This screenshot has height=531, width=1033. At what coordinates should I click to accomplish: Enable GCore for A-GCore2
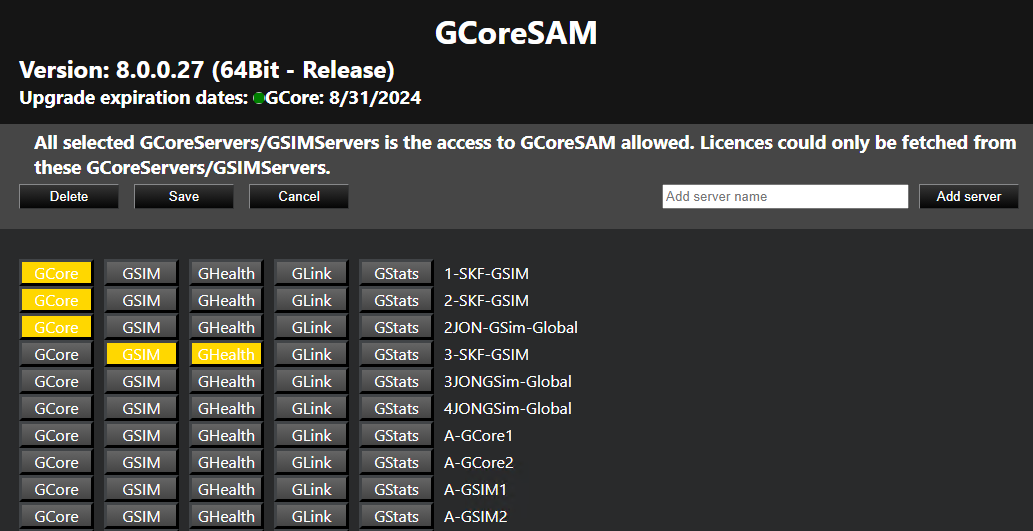[56, 462]
